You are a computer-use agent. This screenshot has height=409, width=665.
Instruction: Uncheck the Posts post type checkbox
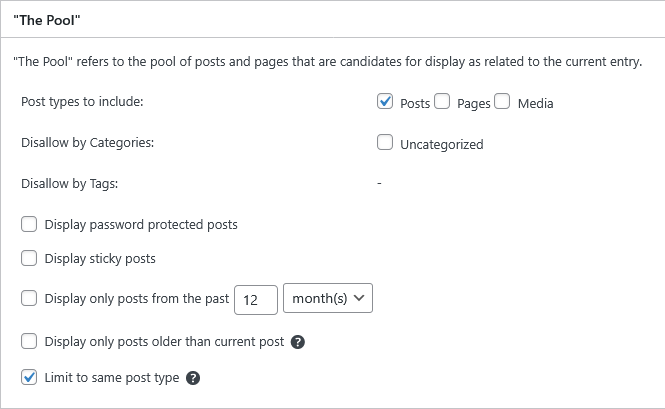coord(385,101)
